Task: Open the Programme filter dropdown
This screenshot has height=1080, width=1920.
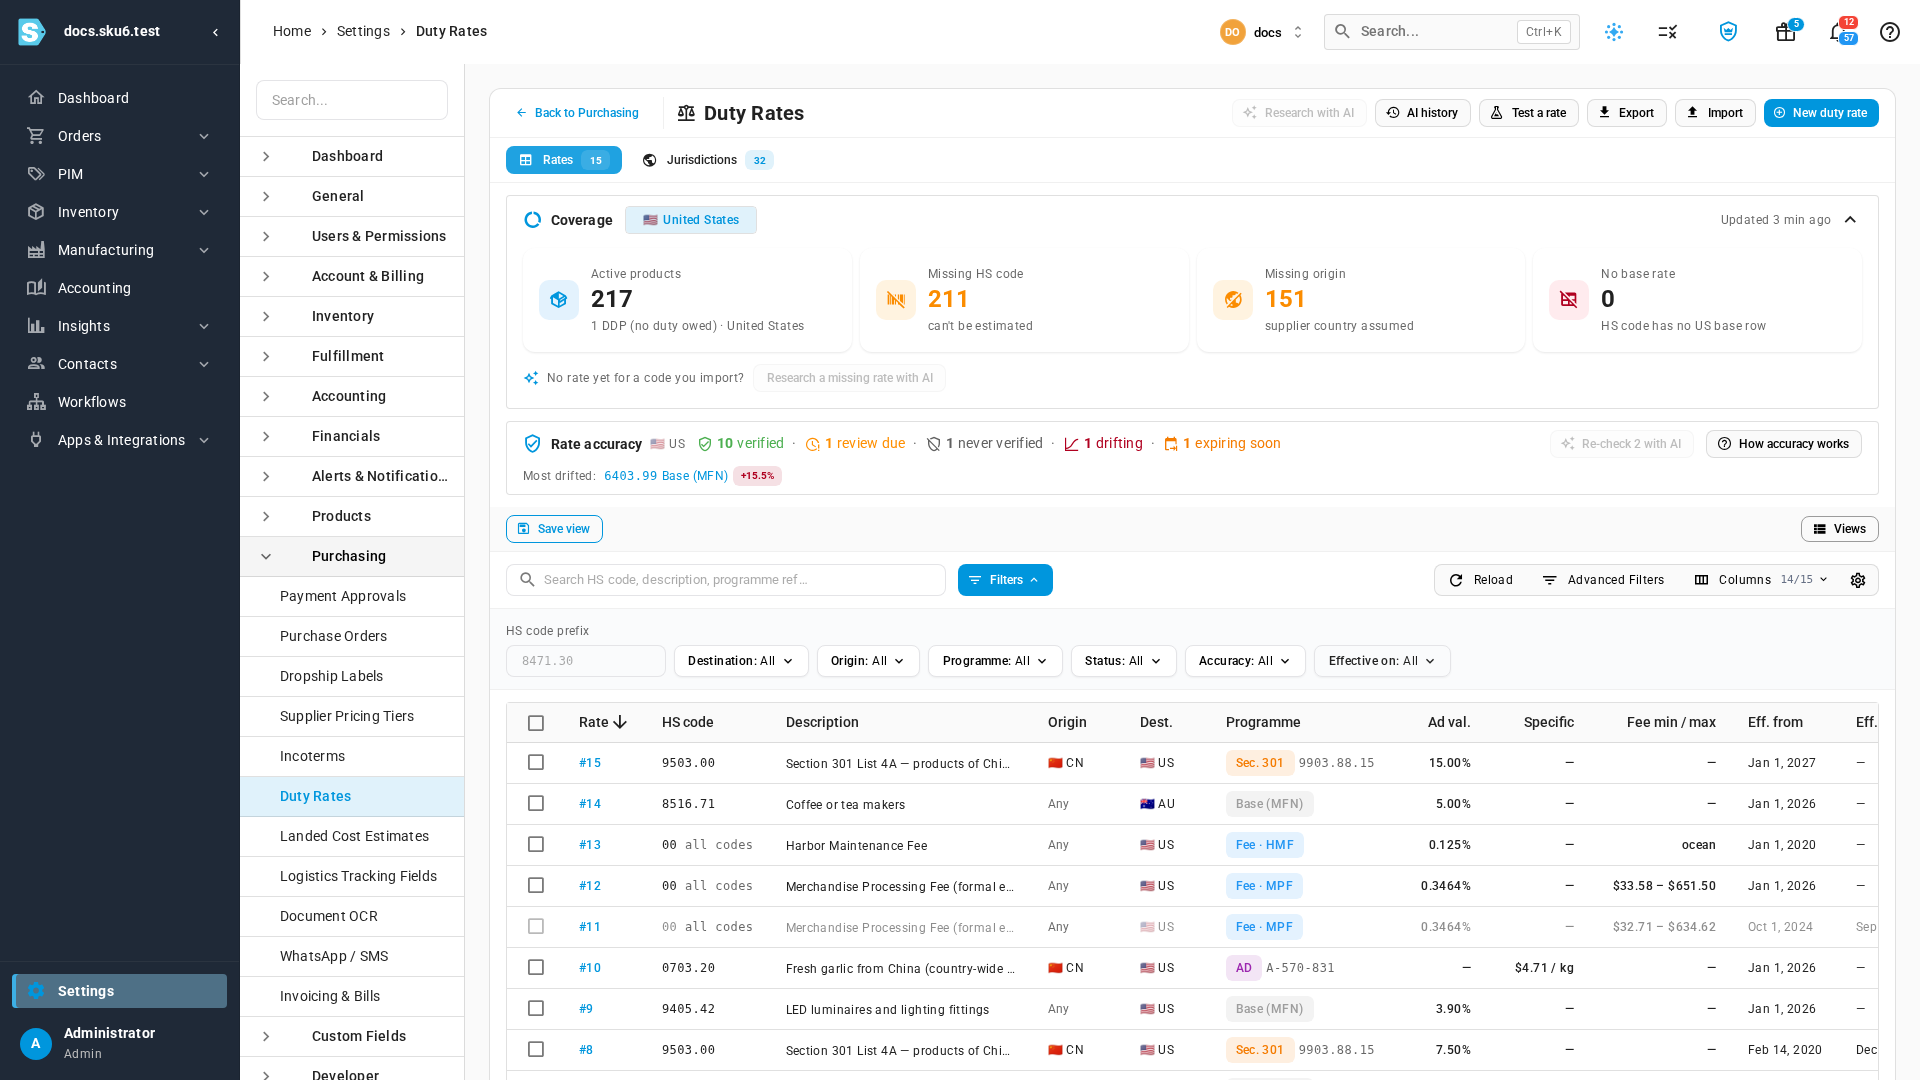Action: [995, 661]
